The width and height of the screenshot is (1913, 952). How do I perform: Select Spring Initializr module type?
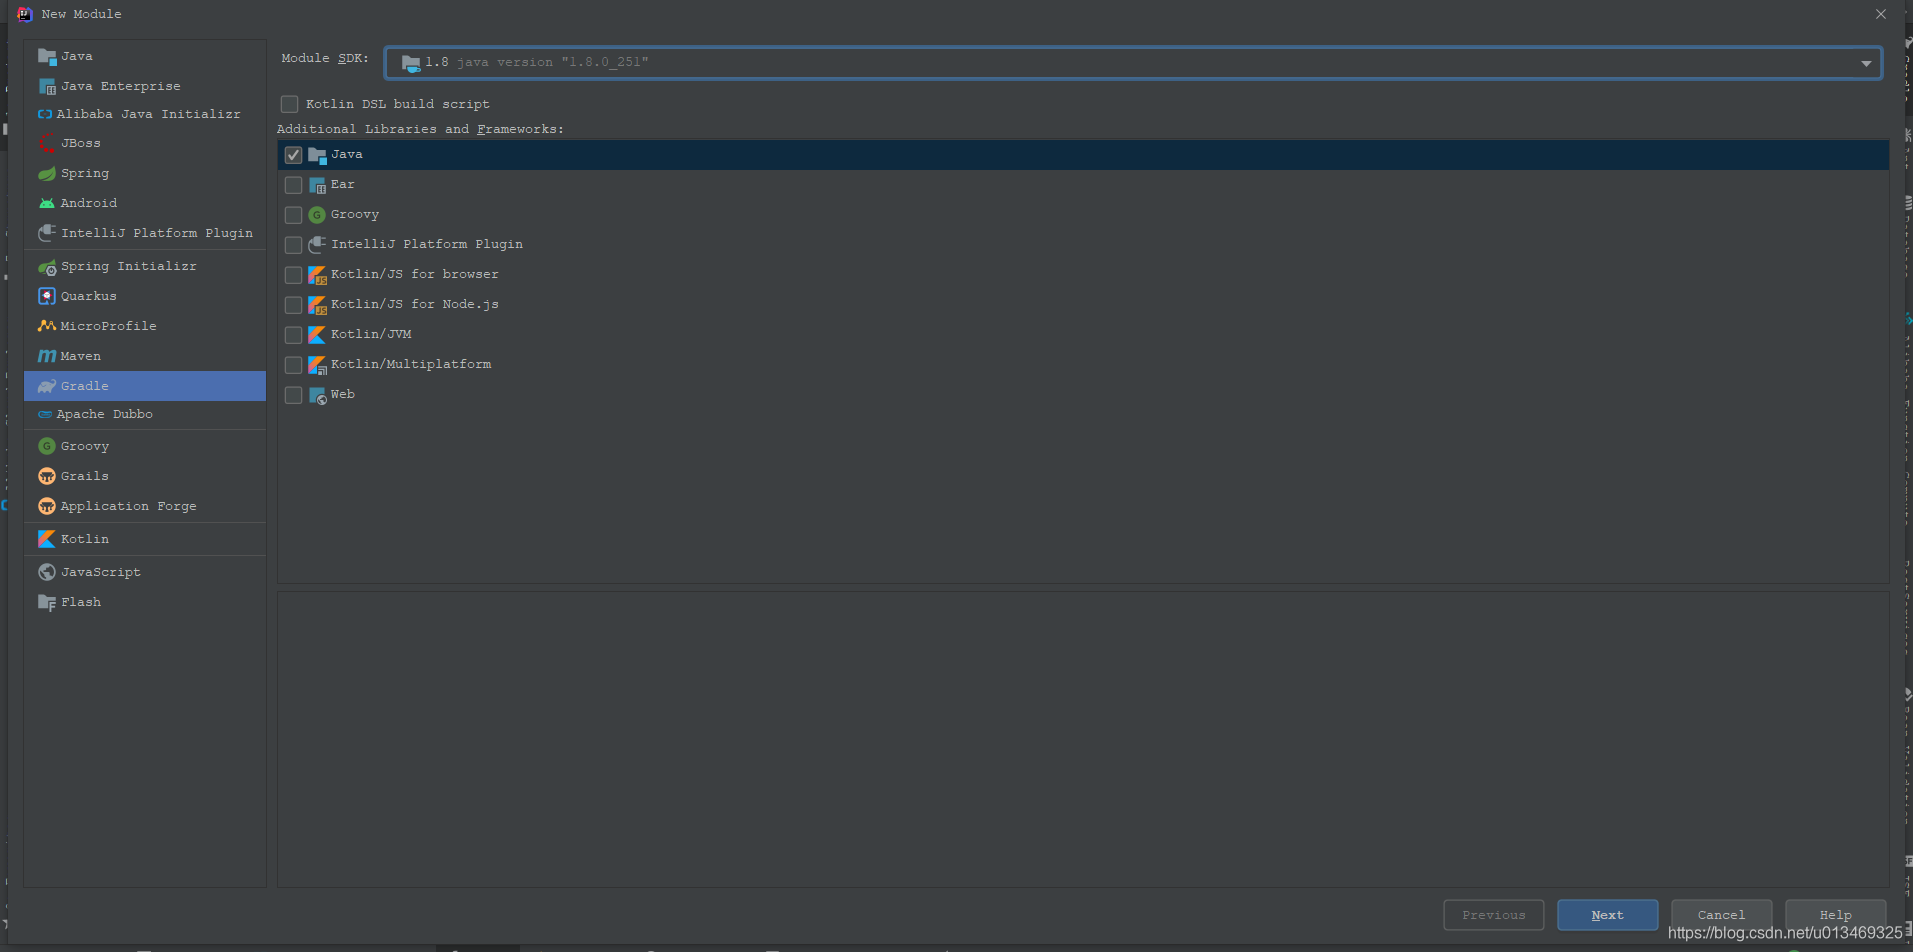(145, 266)
